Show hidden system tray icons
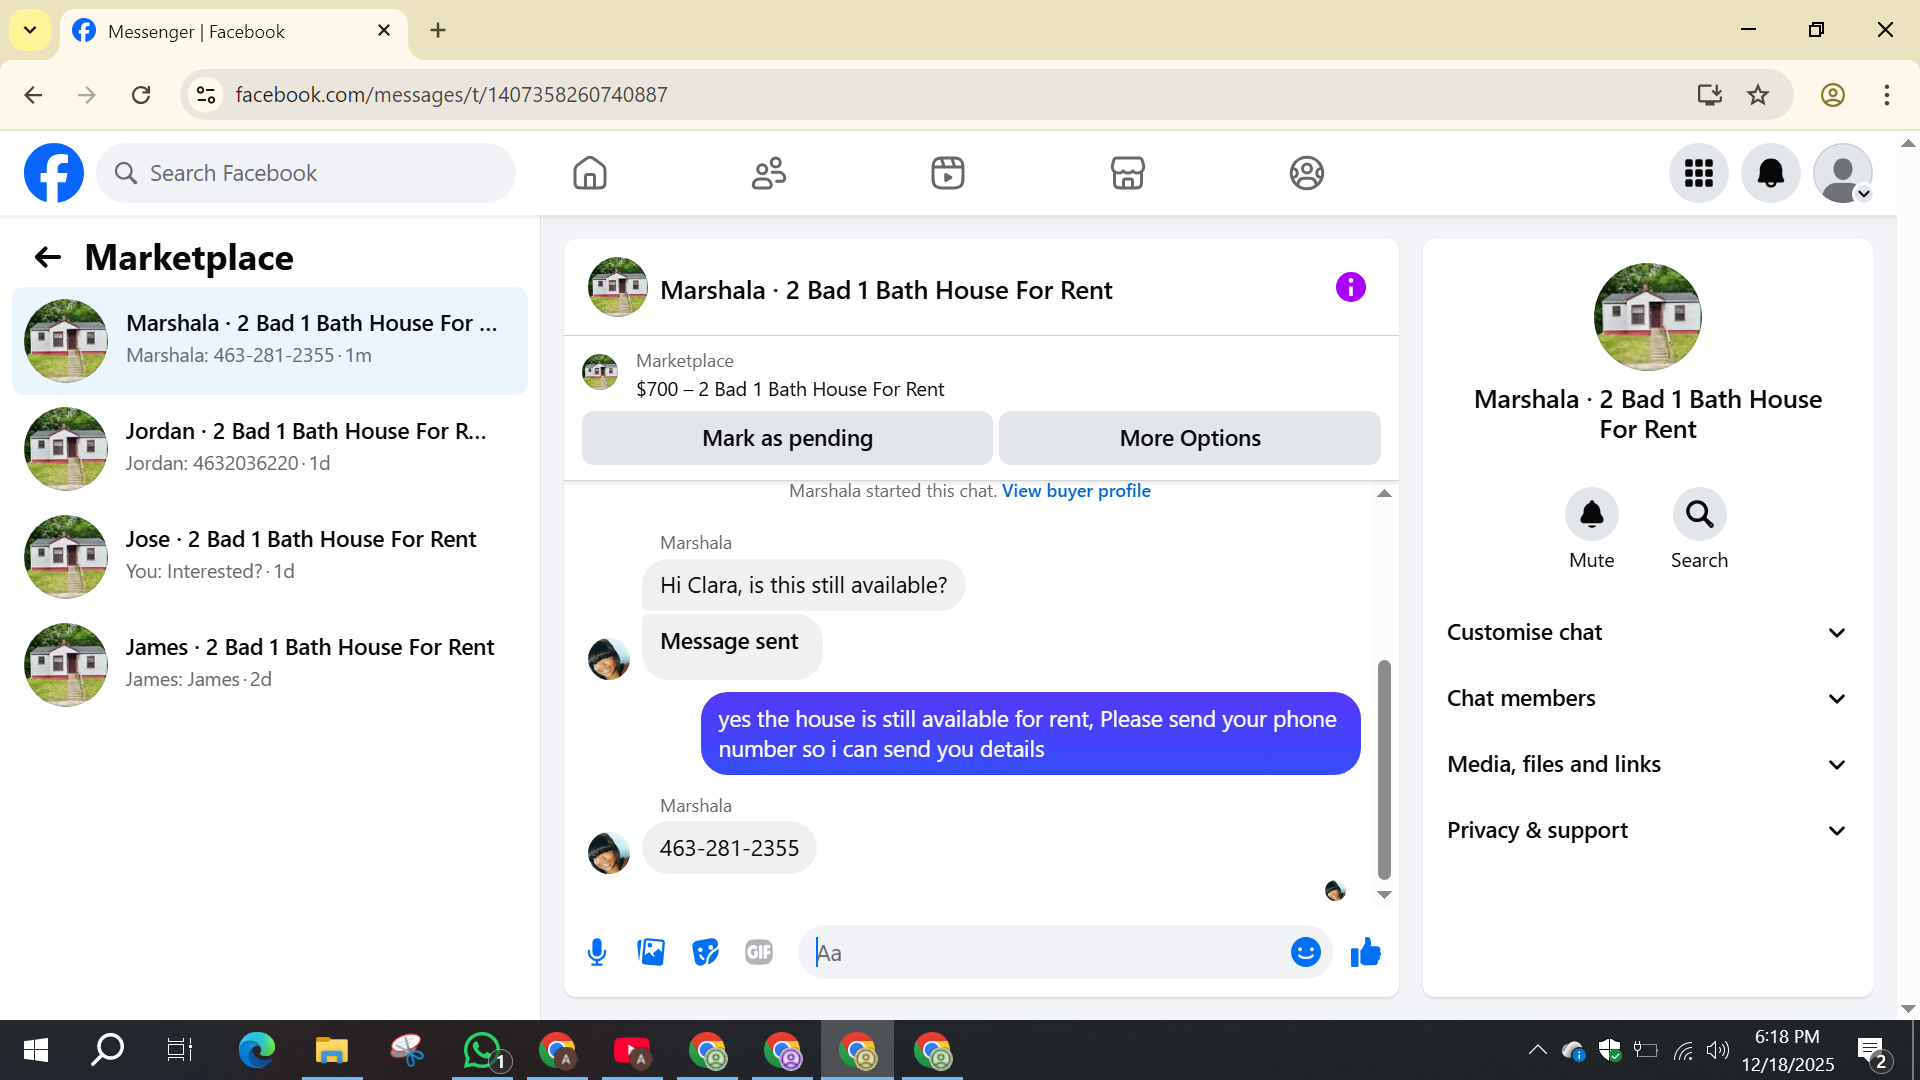Image resolution: width=1920 pixels, height=1080 pixels. [x=1538, y=1050]
